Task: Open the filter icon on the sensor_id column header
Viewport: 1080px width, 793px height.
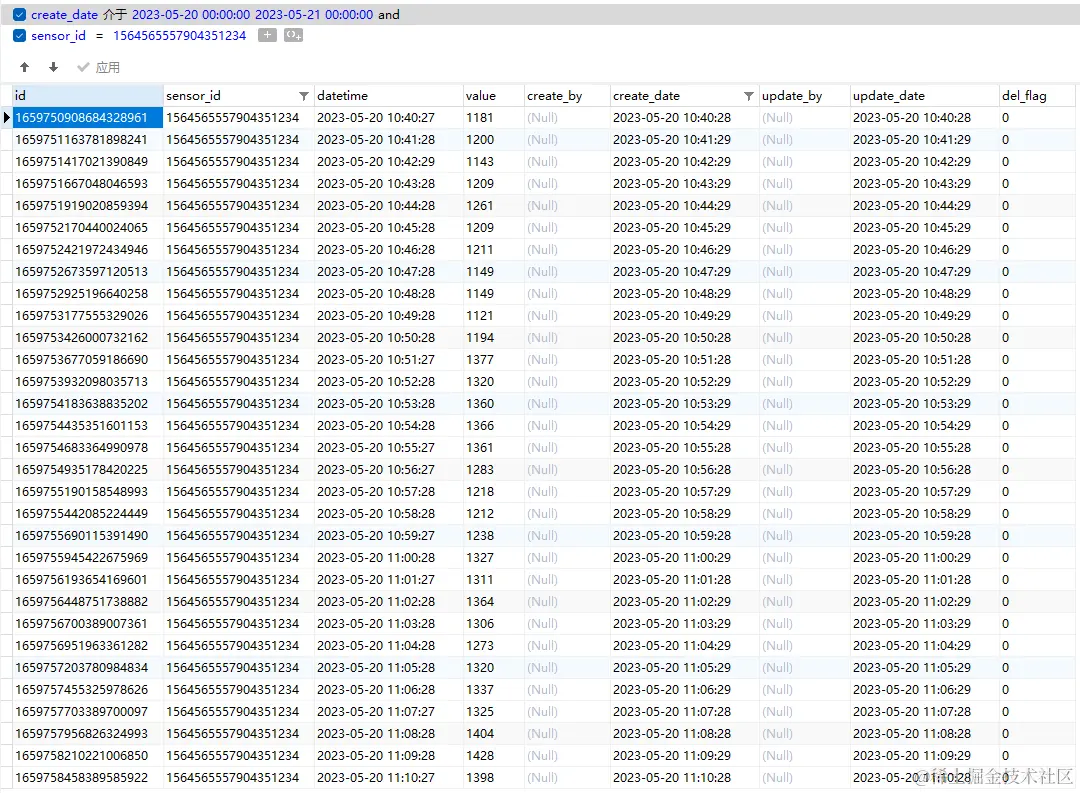Action: [x=304, y=96]
